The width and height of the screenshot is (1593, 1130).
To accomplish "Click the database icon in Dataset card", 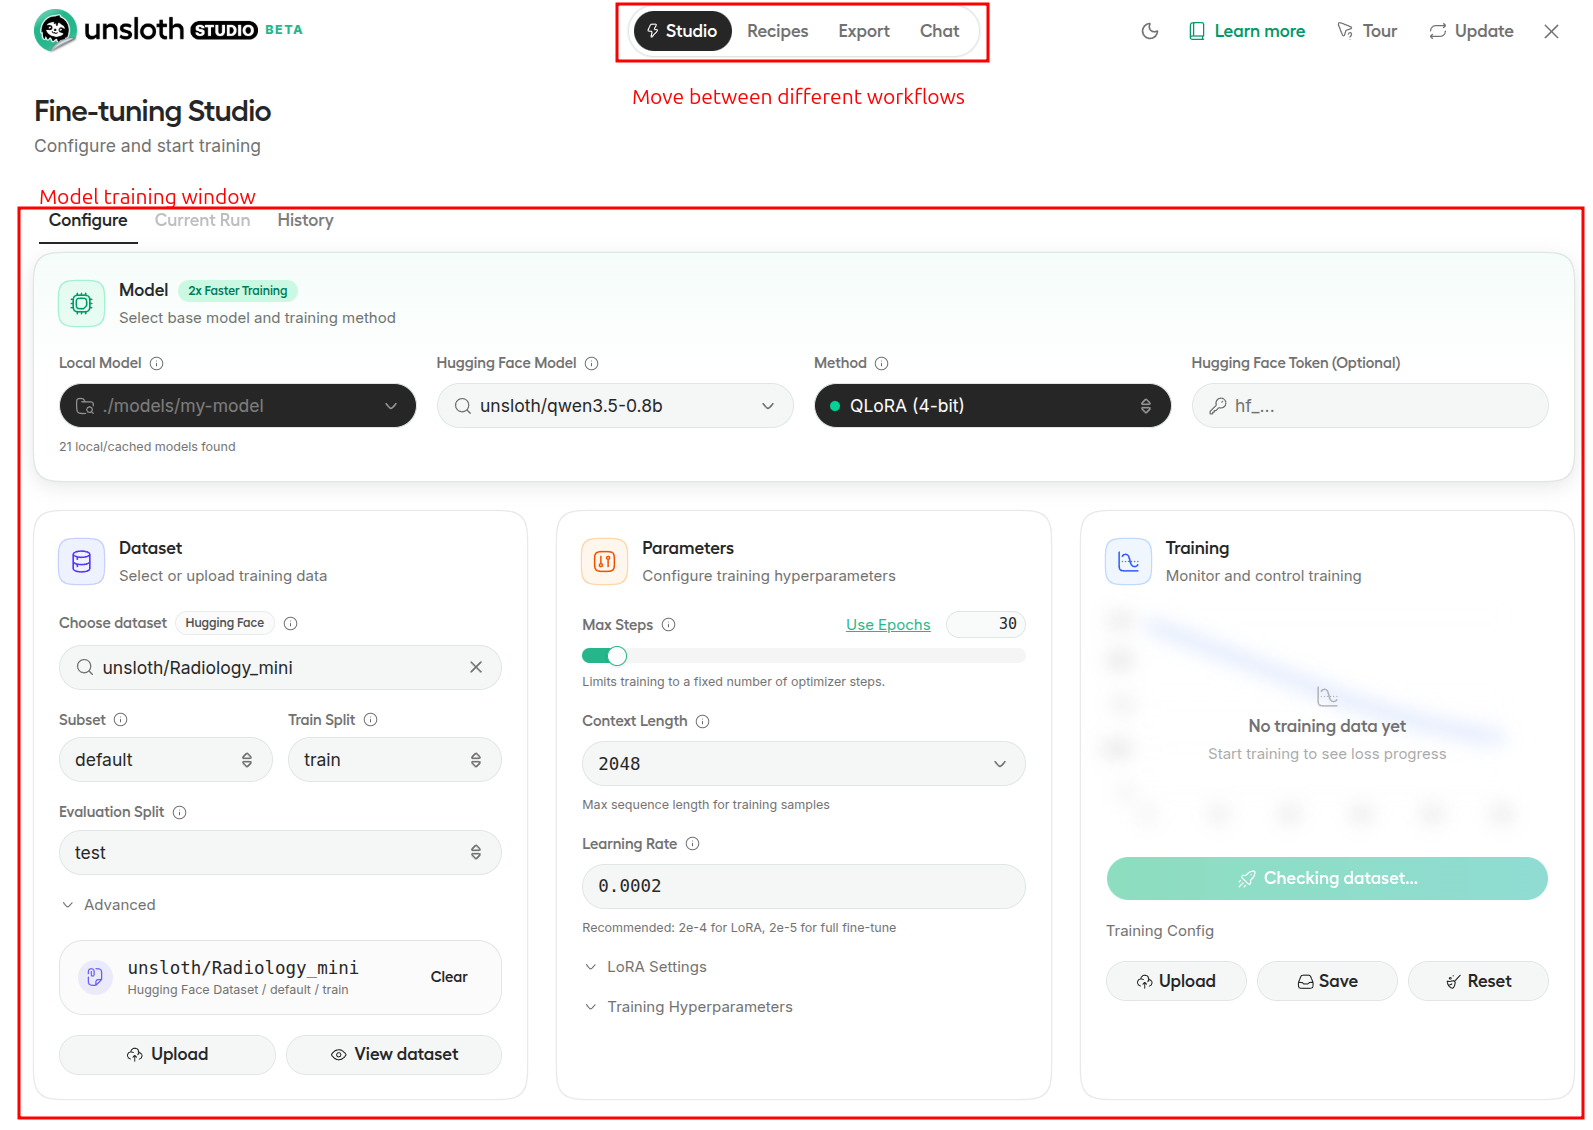I will (82, 561).
